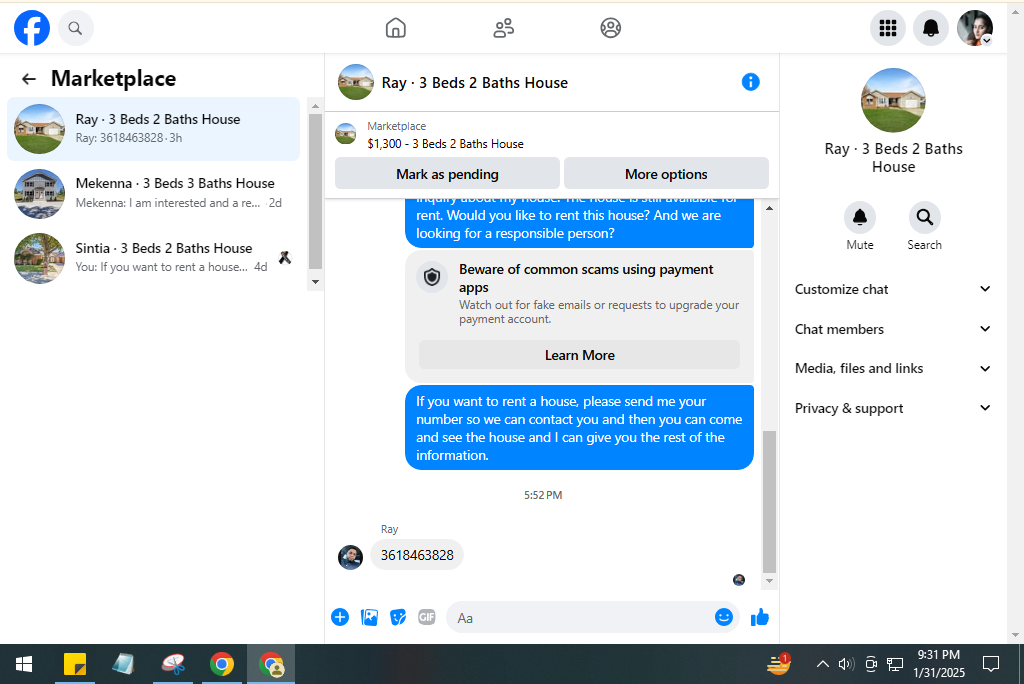Open the Mekenna 3 Beds 3 Baths conversation

click(153, 193)
